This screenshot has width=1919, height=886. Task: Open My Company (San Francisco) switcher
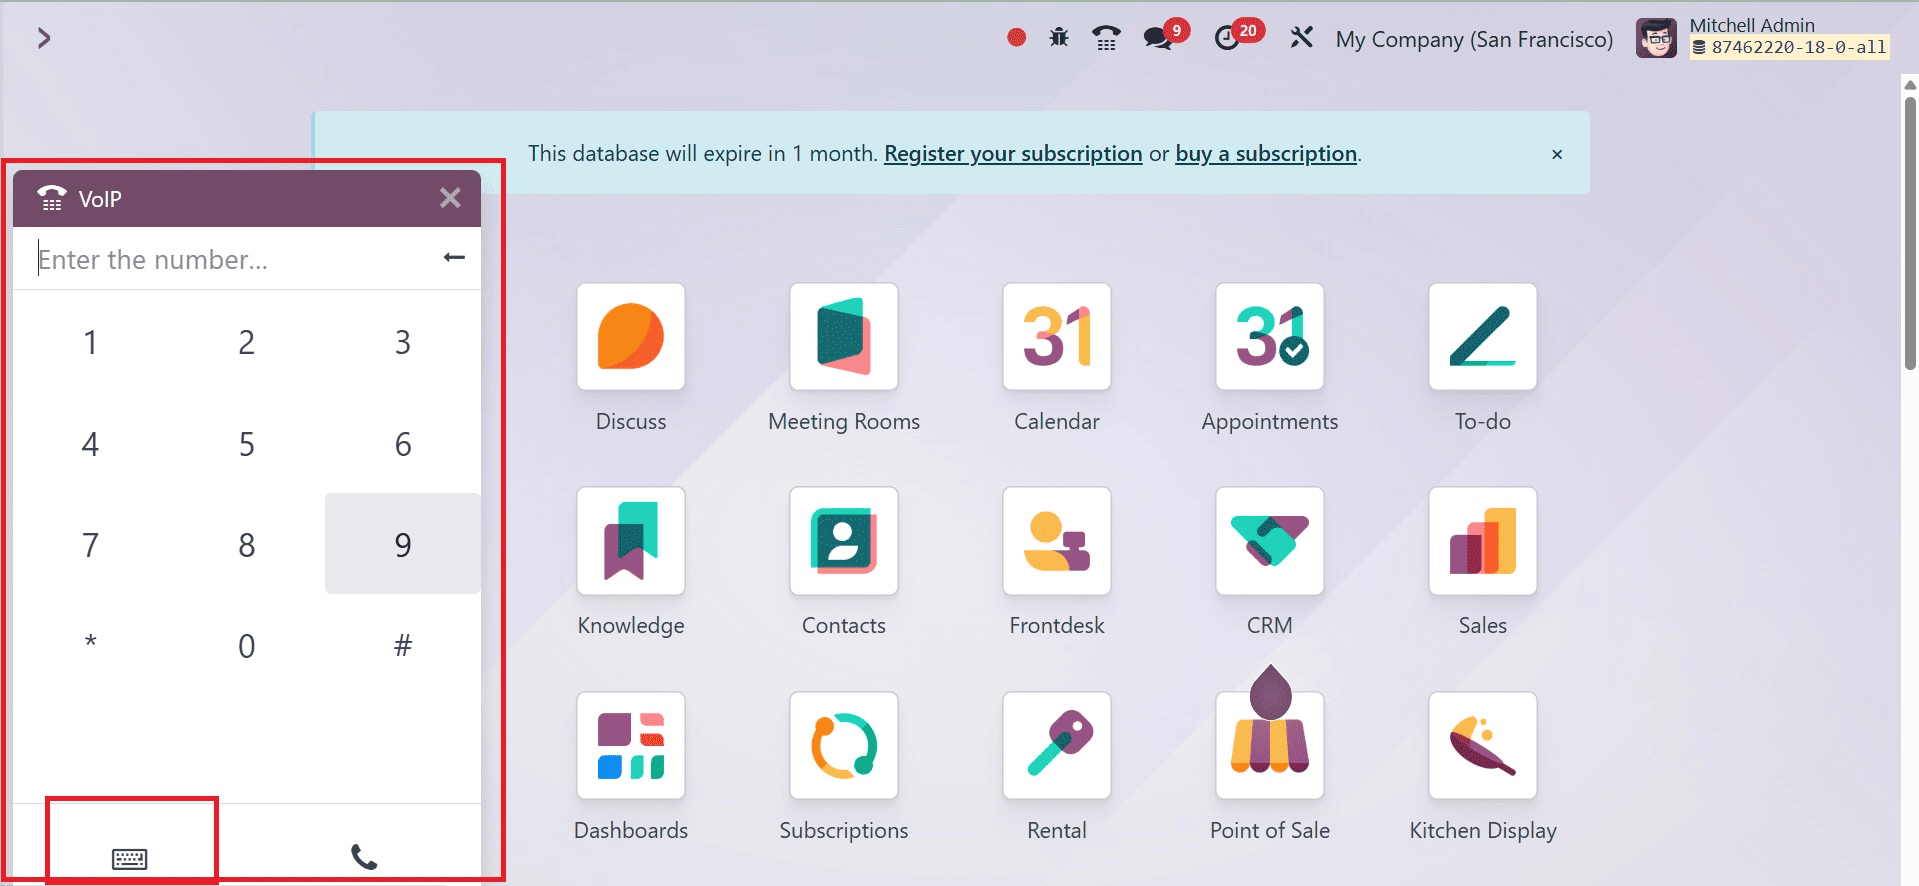point(1474,39)
